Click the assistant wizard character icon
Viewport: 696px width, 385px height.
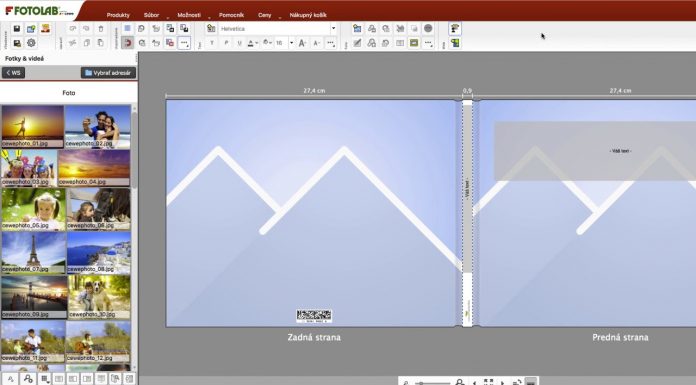(455, 29)
